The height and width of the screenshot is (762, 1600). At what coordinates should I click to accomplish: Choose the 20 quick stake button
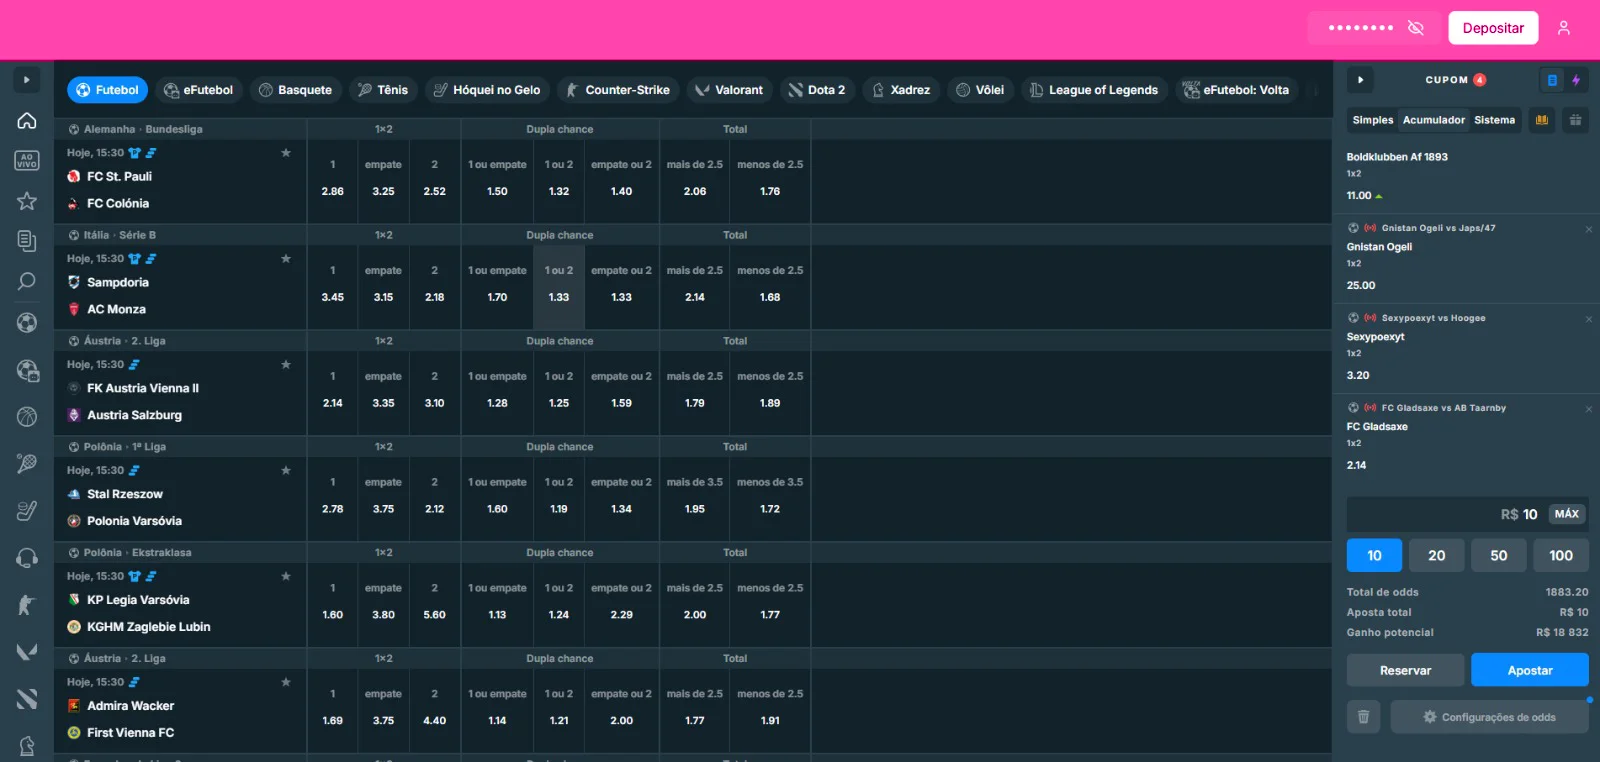[1436, 555]
